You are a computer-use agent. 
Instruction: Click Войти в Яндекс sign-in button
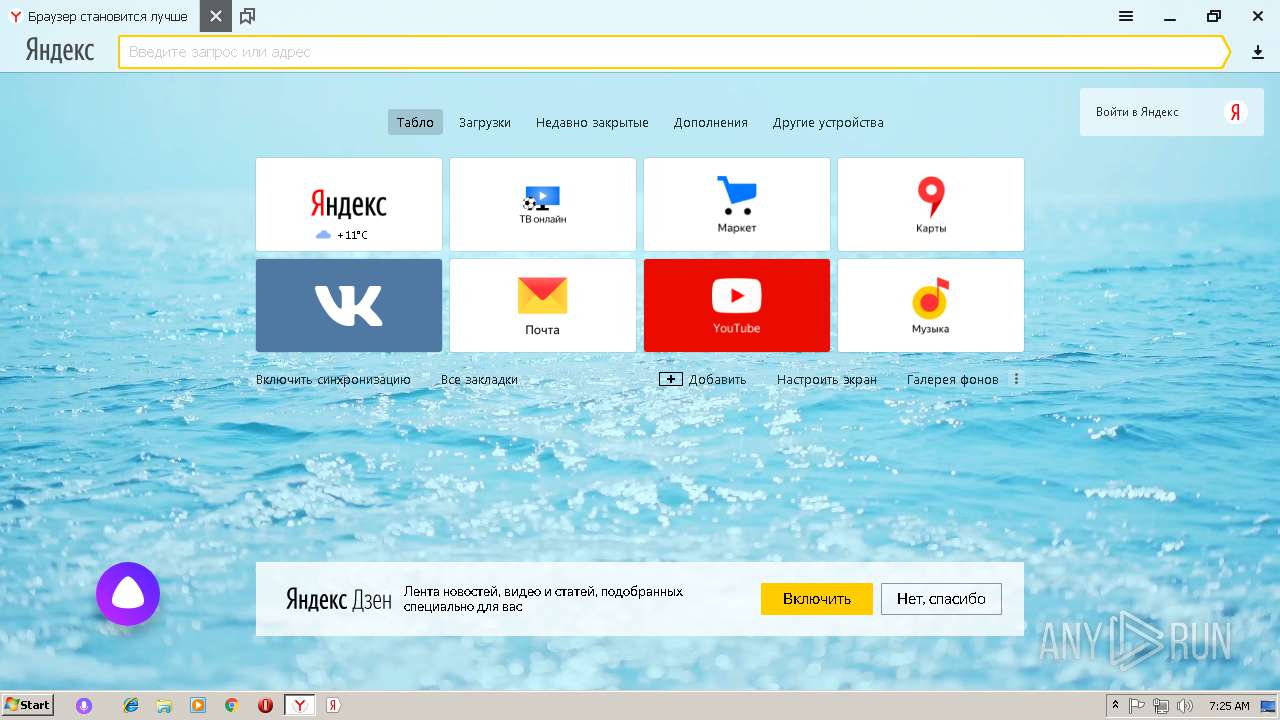coord(1171,112)
